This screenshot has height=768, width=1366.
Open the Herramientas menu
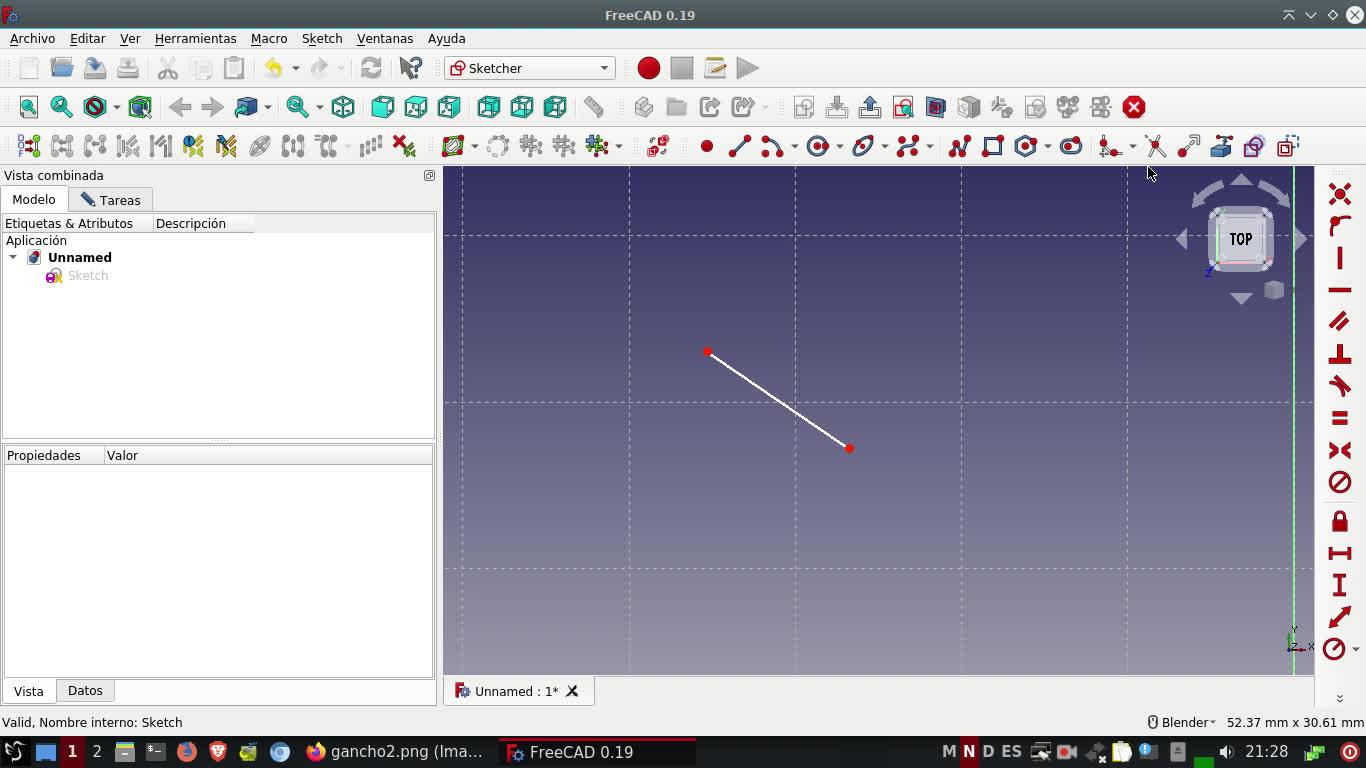coord(195,38)
